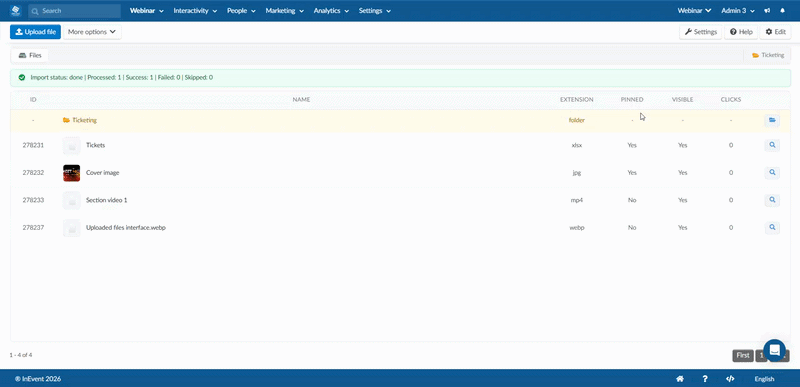This screenshot has height=387, width=800.
Task: Click the open-folder icon for Ticketing row
Action: (x=772, y=120)
